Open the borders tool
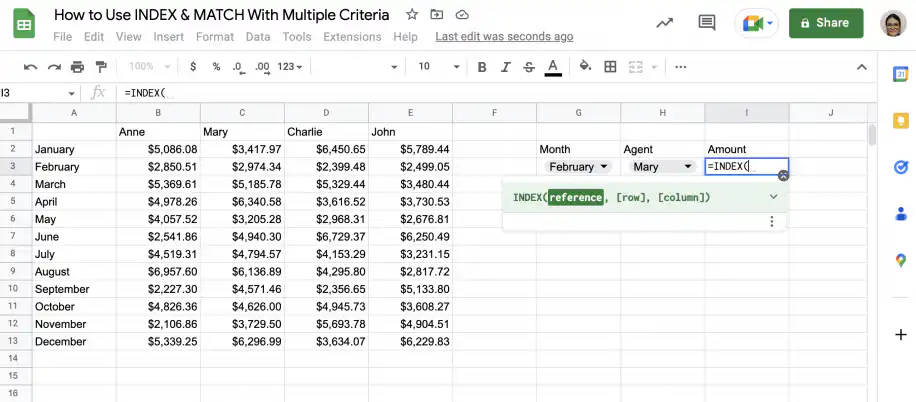 (x=610, y=67)
